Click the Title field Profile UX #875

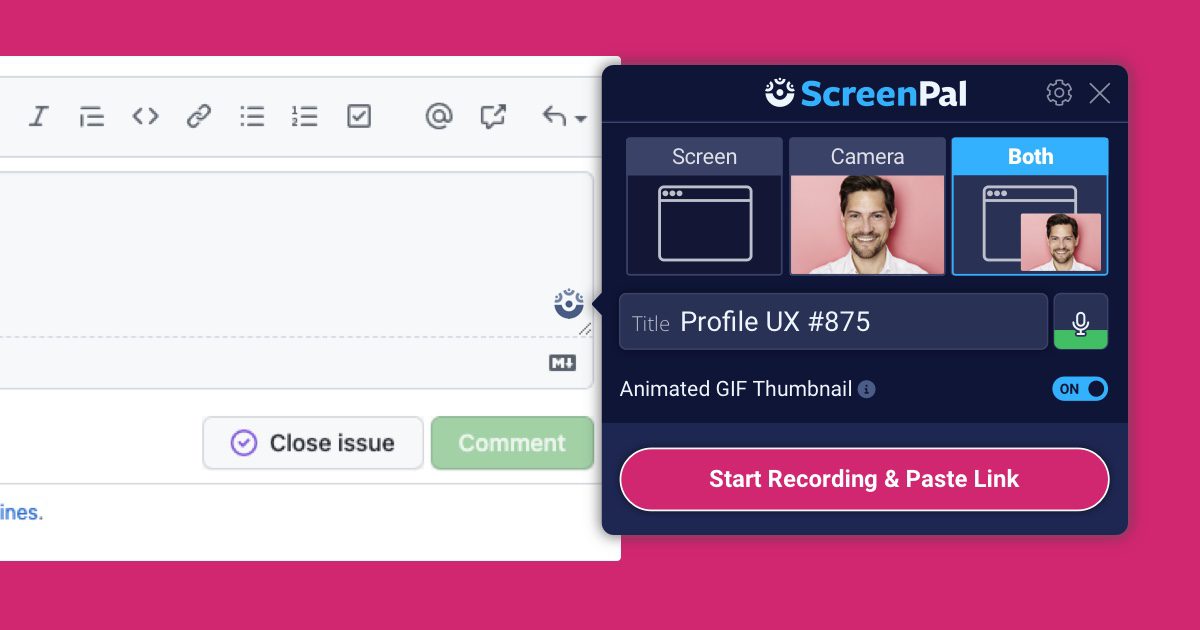pos(833,322)
